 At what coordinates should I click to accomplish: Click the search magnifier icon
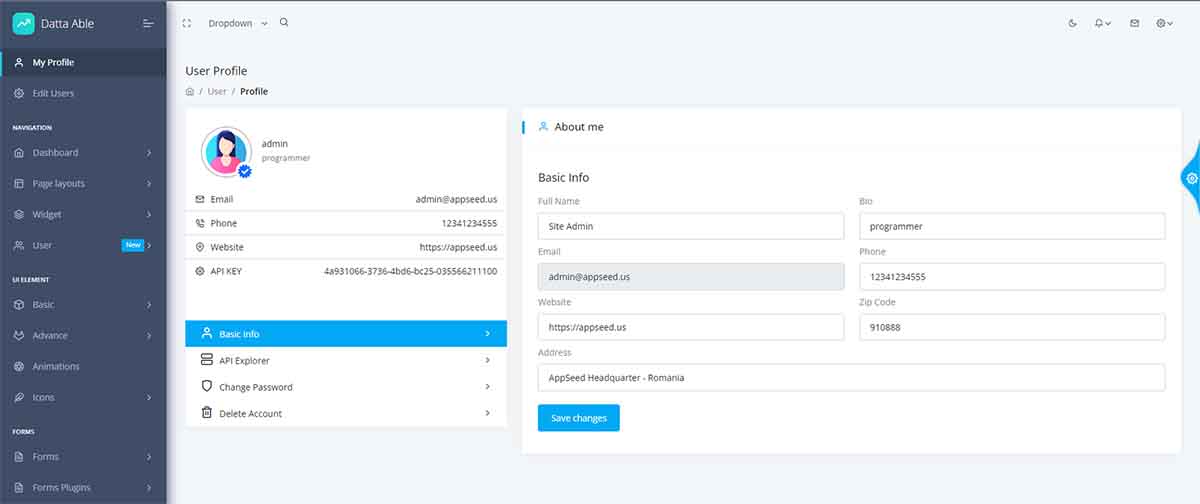pos(284,23)
